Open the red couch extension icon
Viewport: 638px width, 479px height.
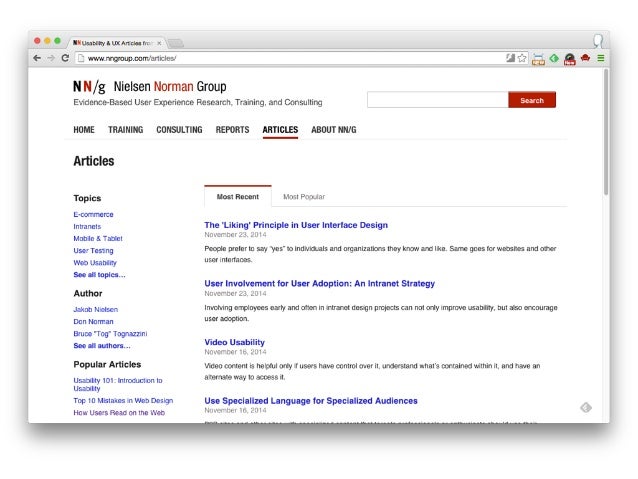pyautogui.click(x=586, y=58)
